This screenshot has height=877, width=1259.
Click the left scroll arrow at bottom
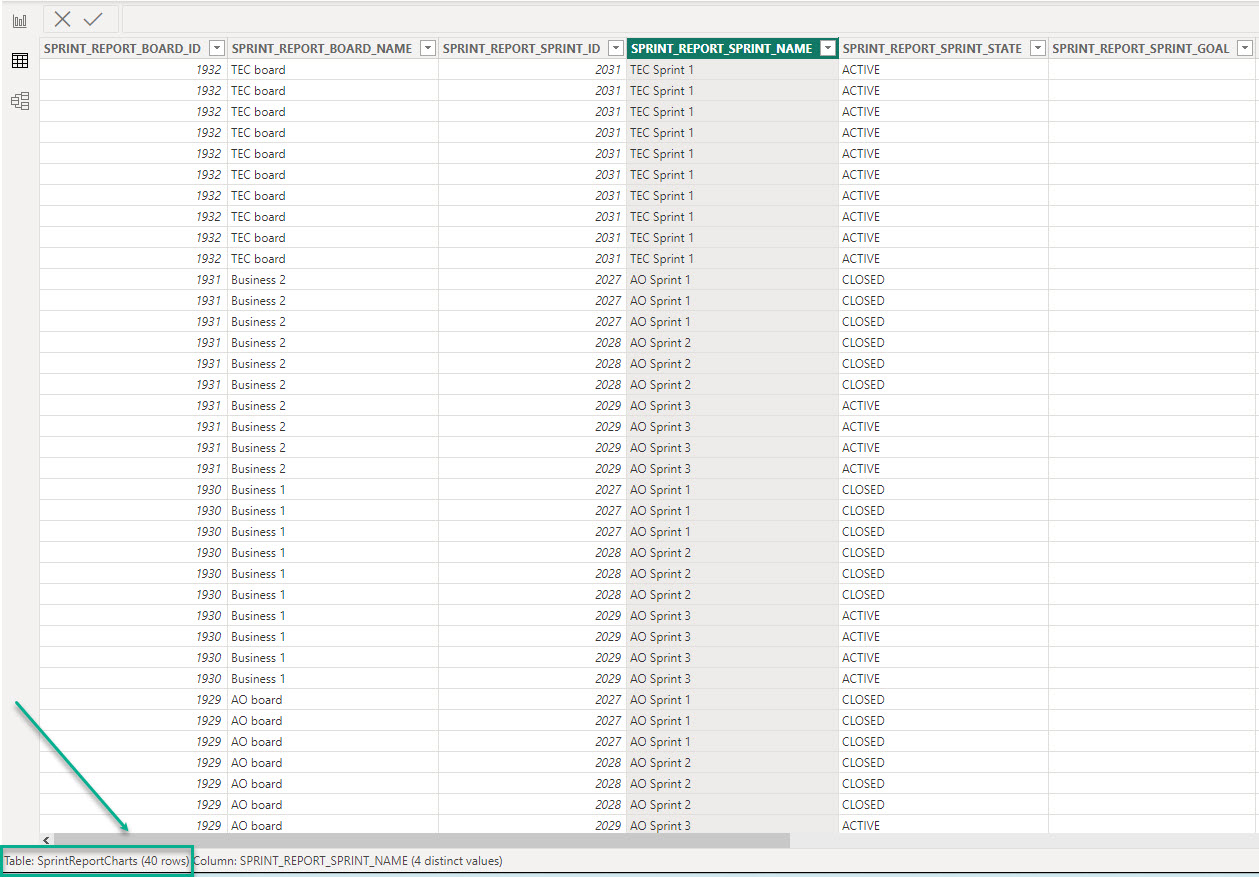click(x=46, y=841)
